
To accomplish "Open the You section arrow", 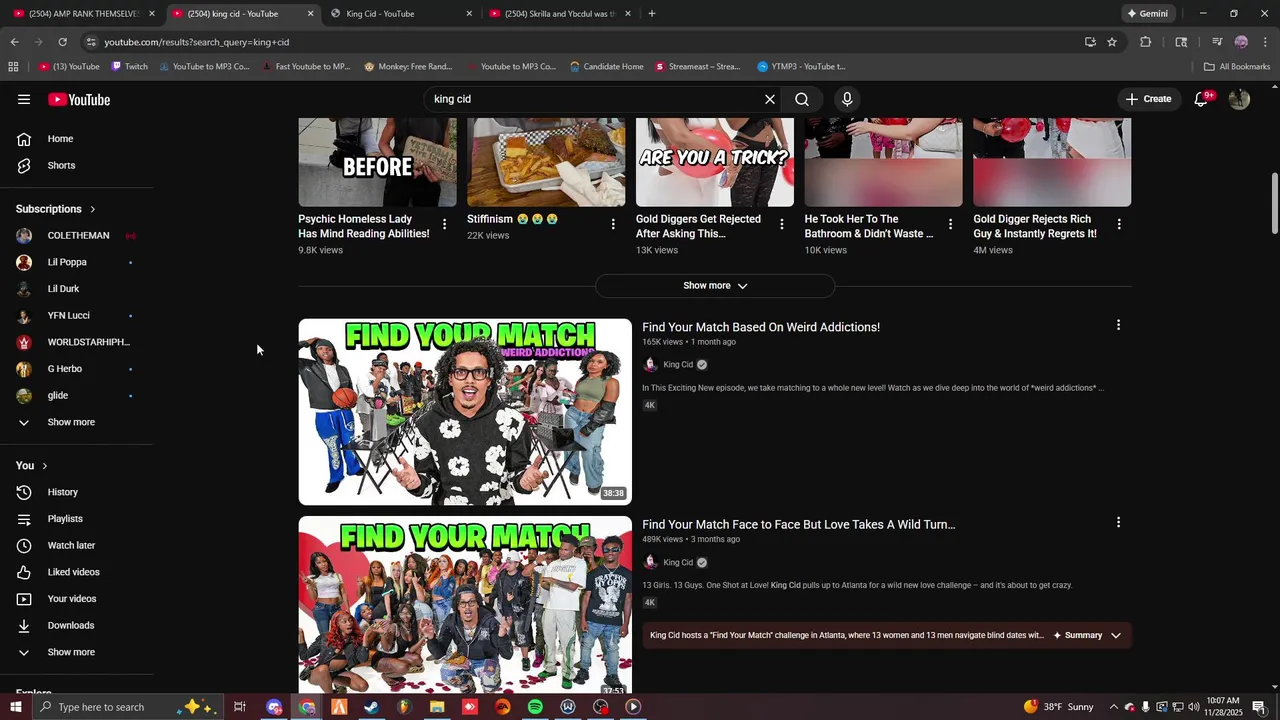I will tap(44, 466).
